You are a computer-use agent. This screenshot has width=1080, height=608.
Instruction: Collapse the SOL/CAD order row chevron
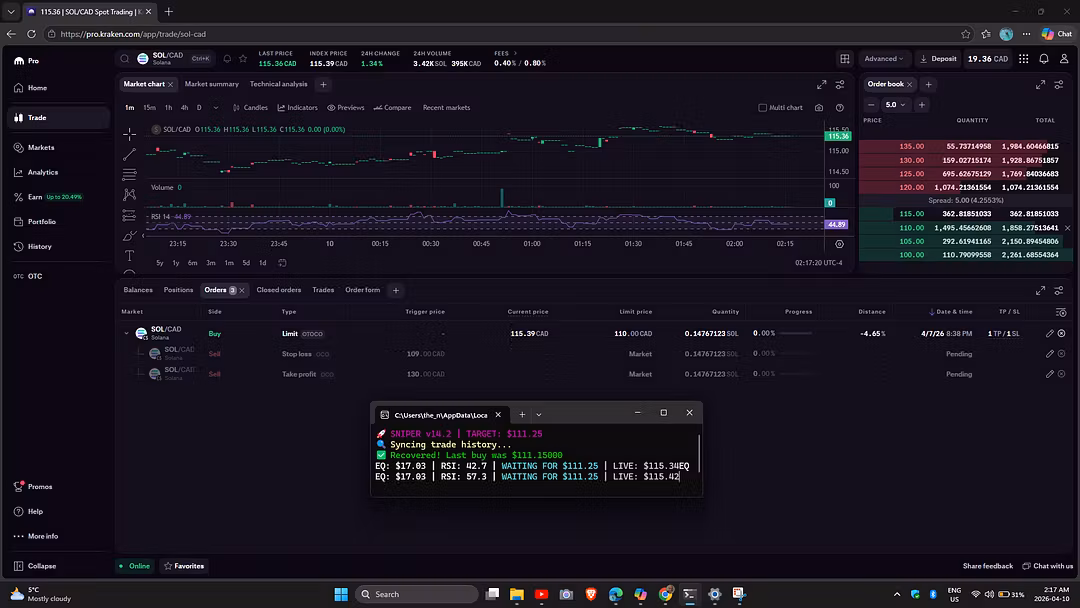(x=126, y=333)
